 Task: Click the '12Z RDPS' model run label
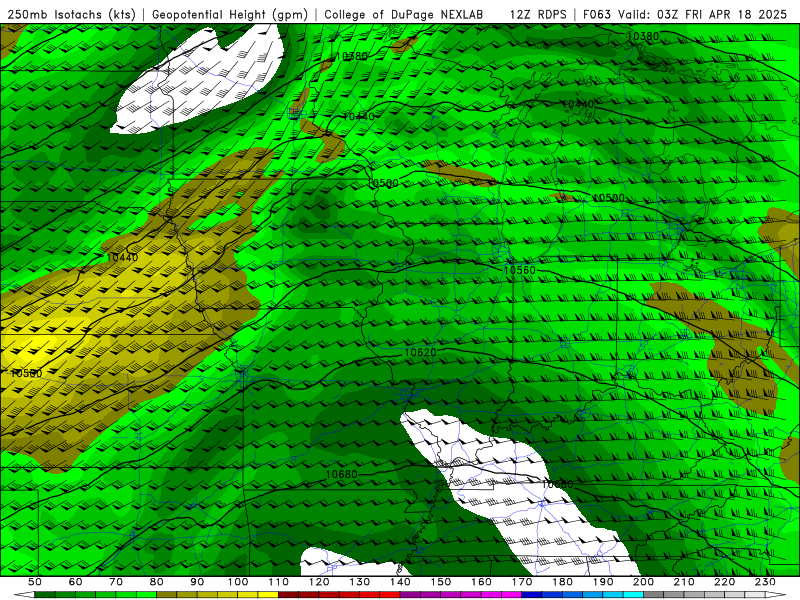coord(538,14)
